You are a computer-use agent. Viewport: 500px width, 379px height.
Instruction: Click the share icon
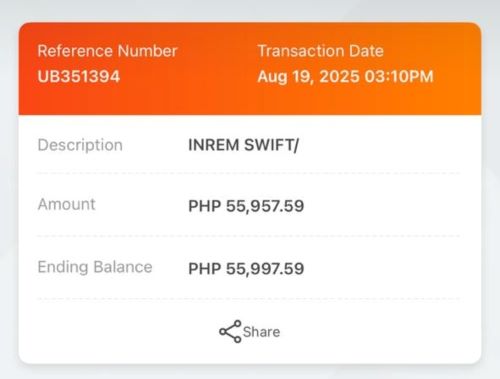[x=230, y=331]
